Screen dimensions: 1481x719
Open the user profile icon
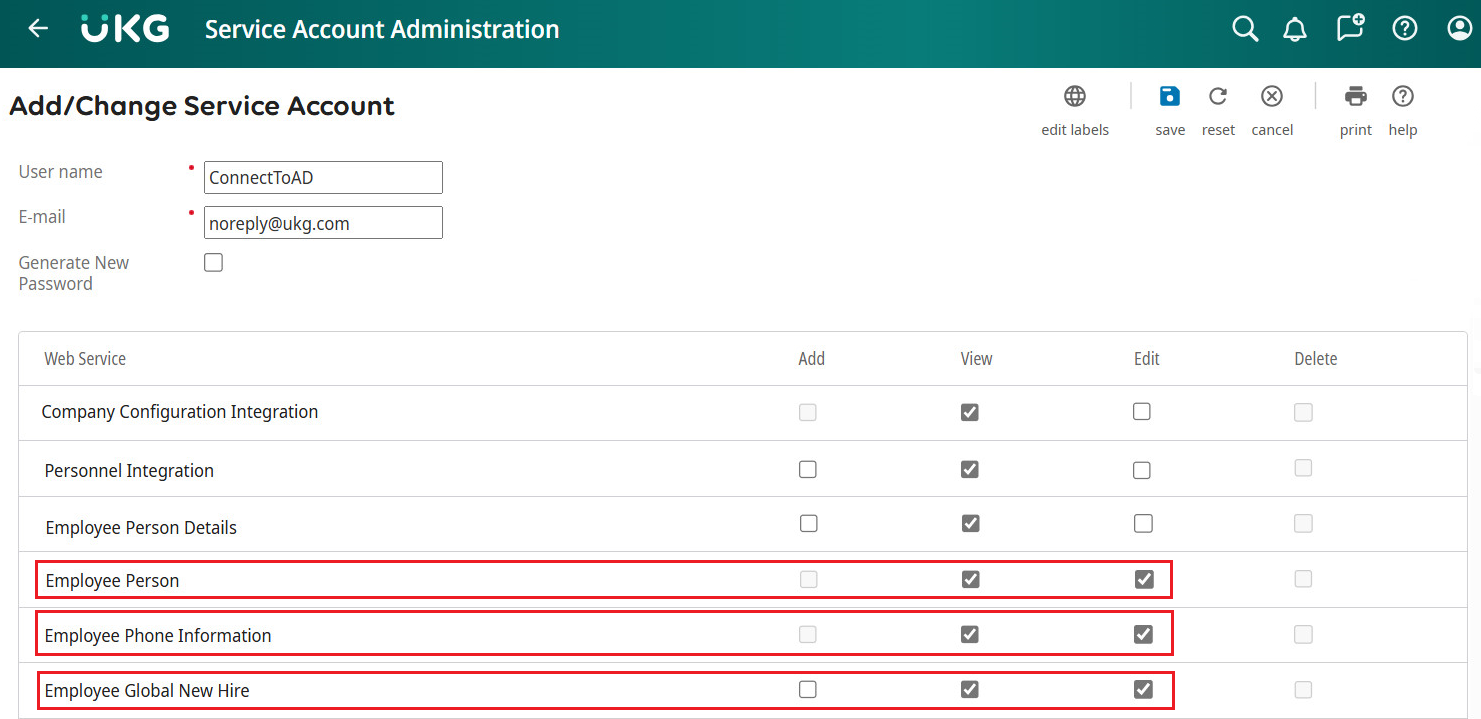point(1460,29)
